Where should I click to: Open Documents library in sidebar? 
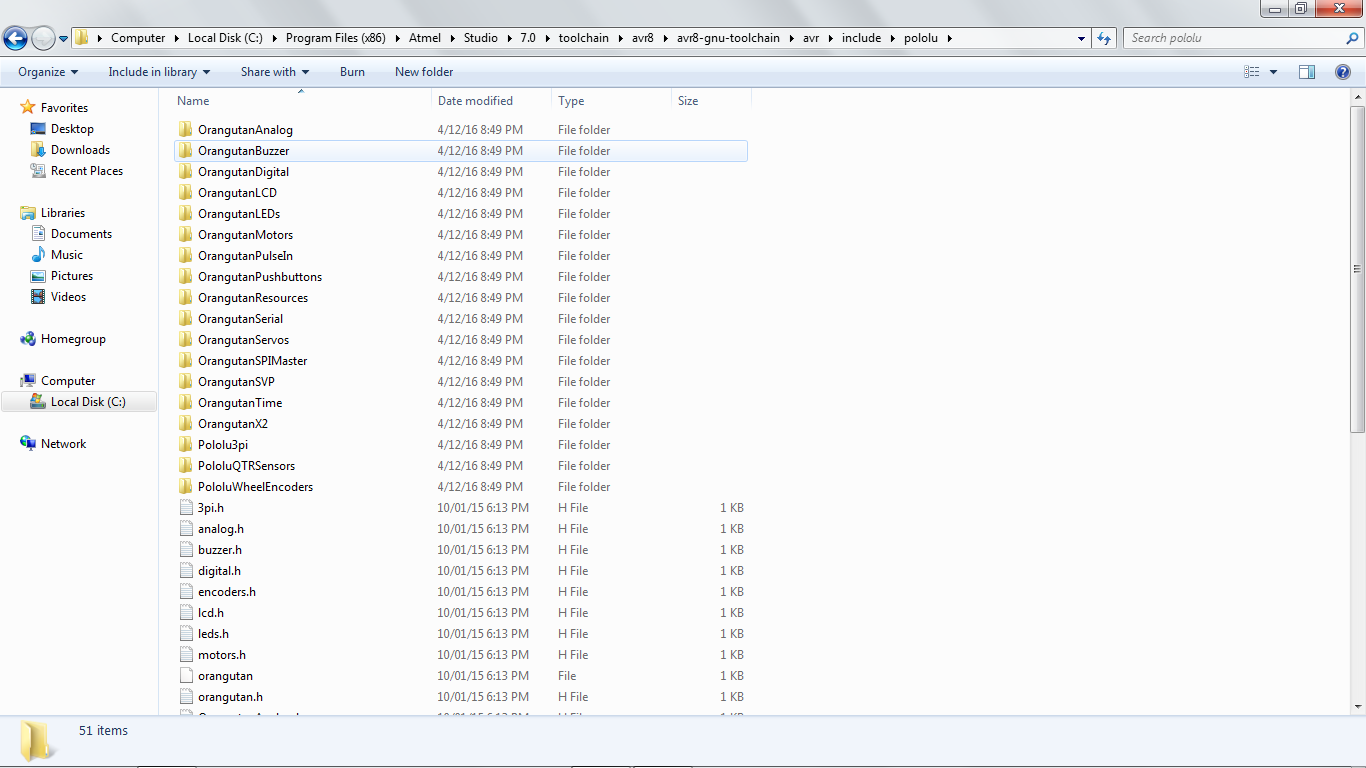81,234
